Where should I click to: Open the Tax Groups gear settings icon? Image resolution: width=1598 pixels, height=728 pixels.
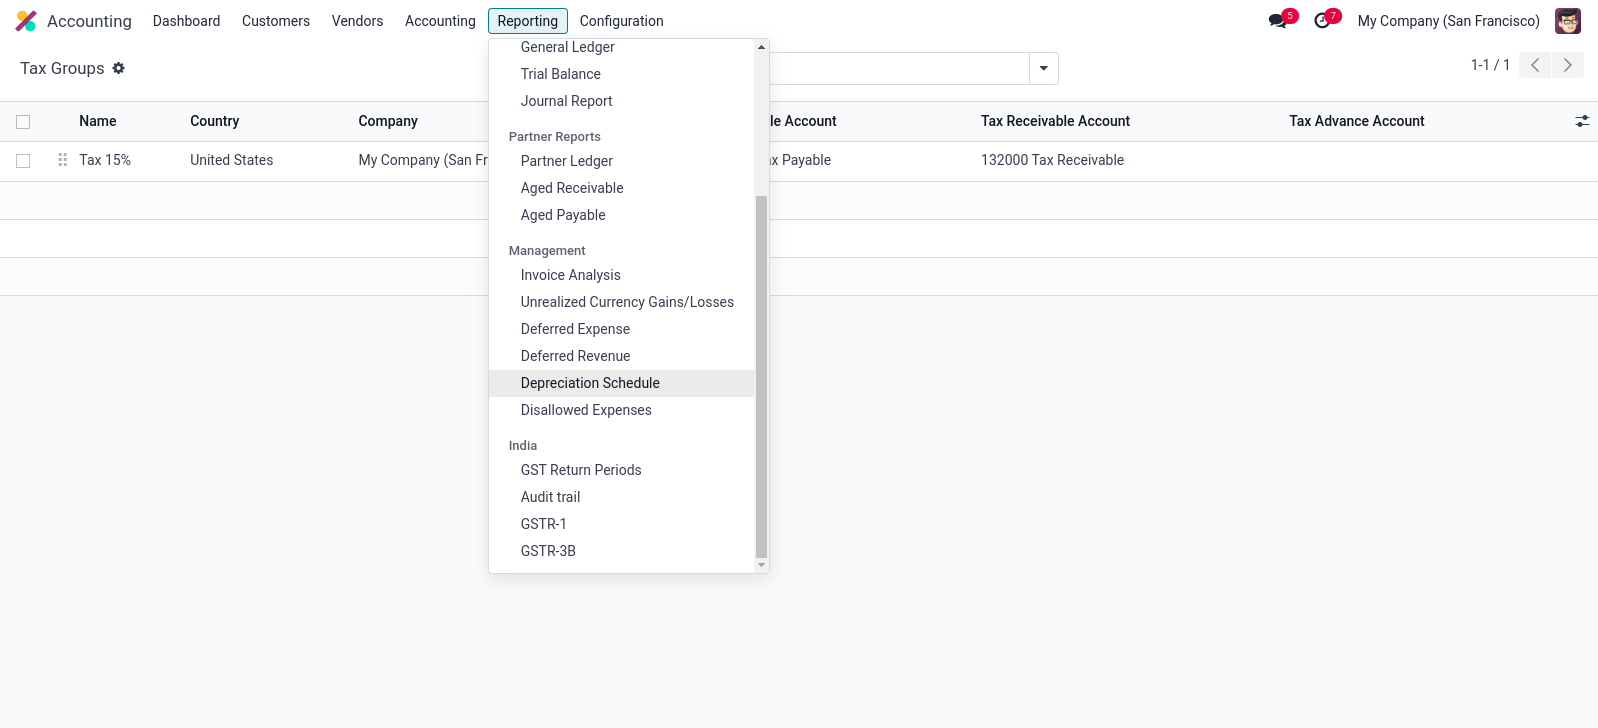pos(118,68)
